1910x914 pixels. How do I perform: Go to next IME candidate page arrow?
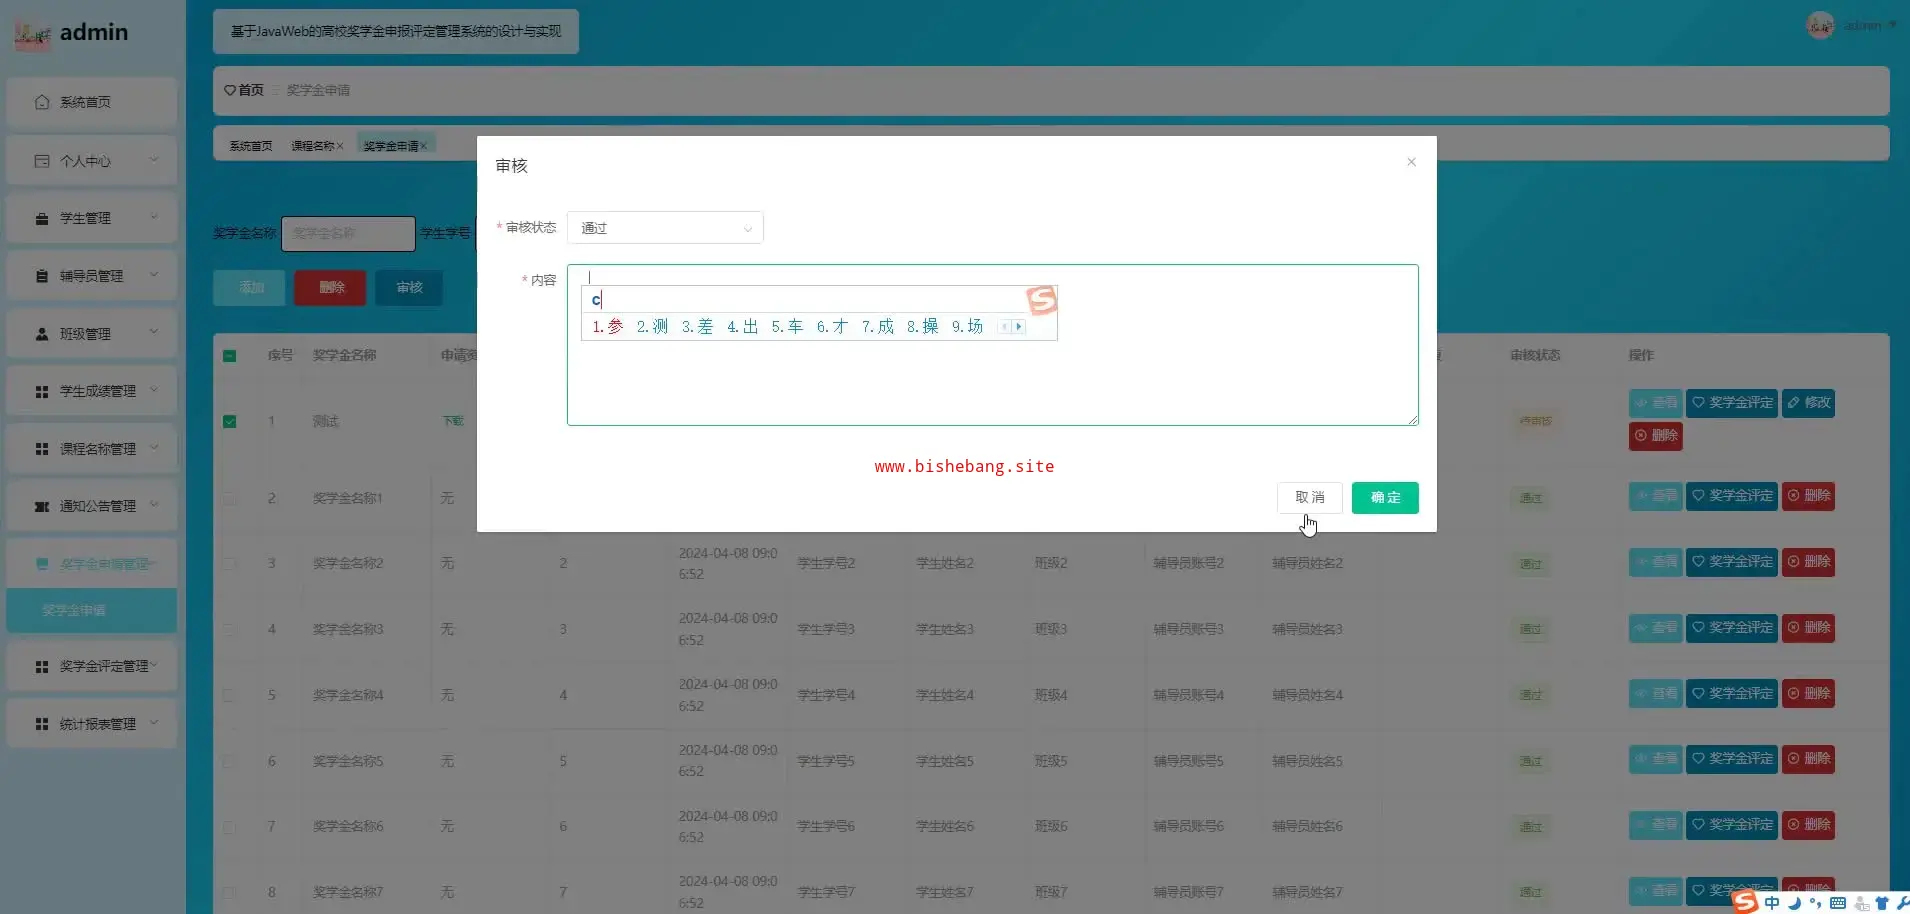coord(1019,327)
